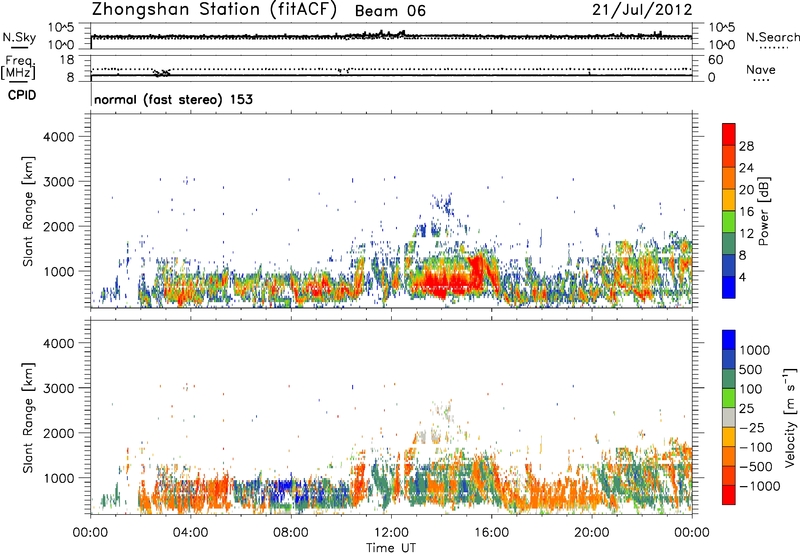Click the 'Power [dB]' colorbar label
This screenshot has height=554, width=800.
coord(763,211)
